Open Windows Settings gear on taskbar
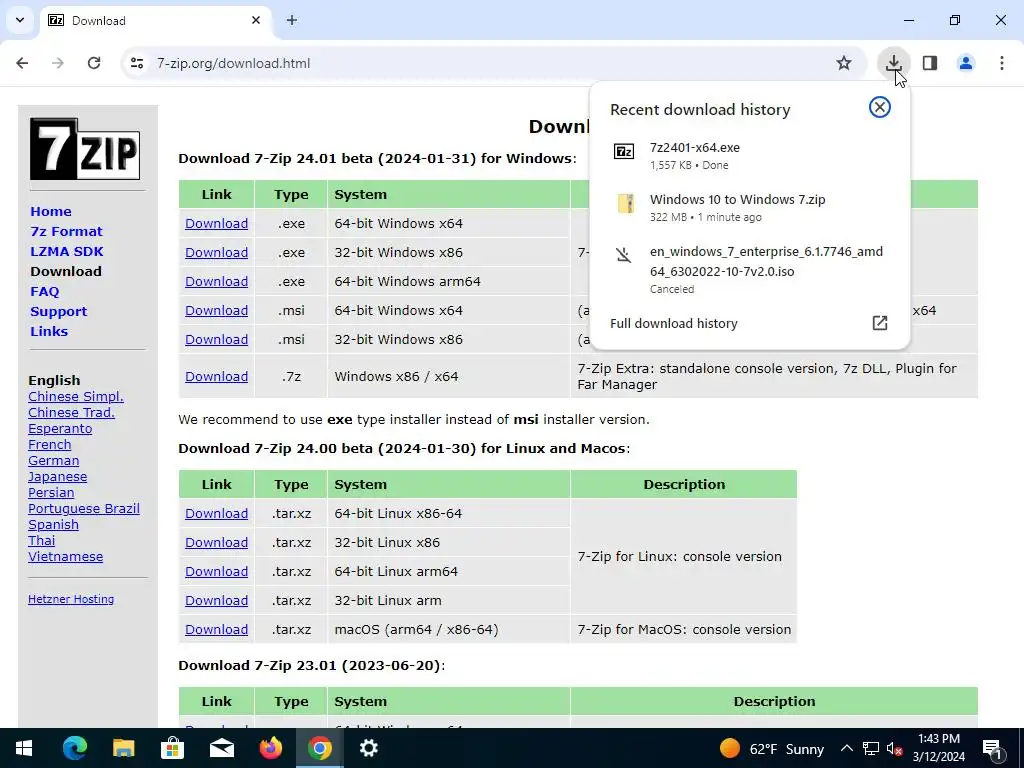 pos(368,748)
